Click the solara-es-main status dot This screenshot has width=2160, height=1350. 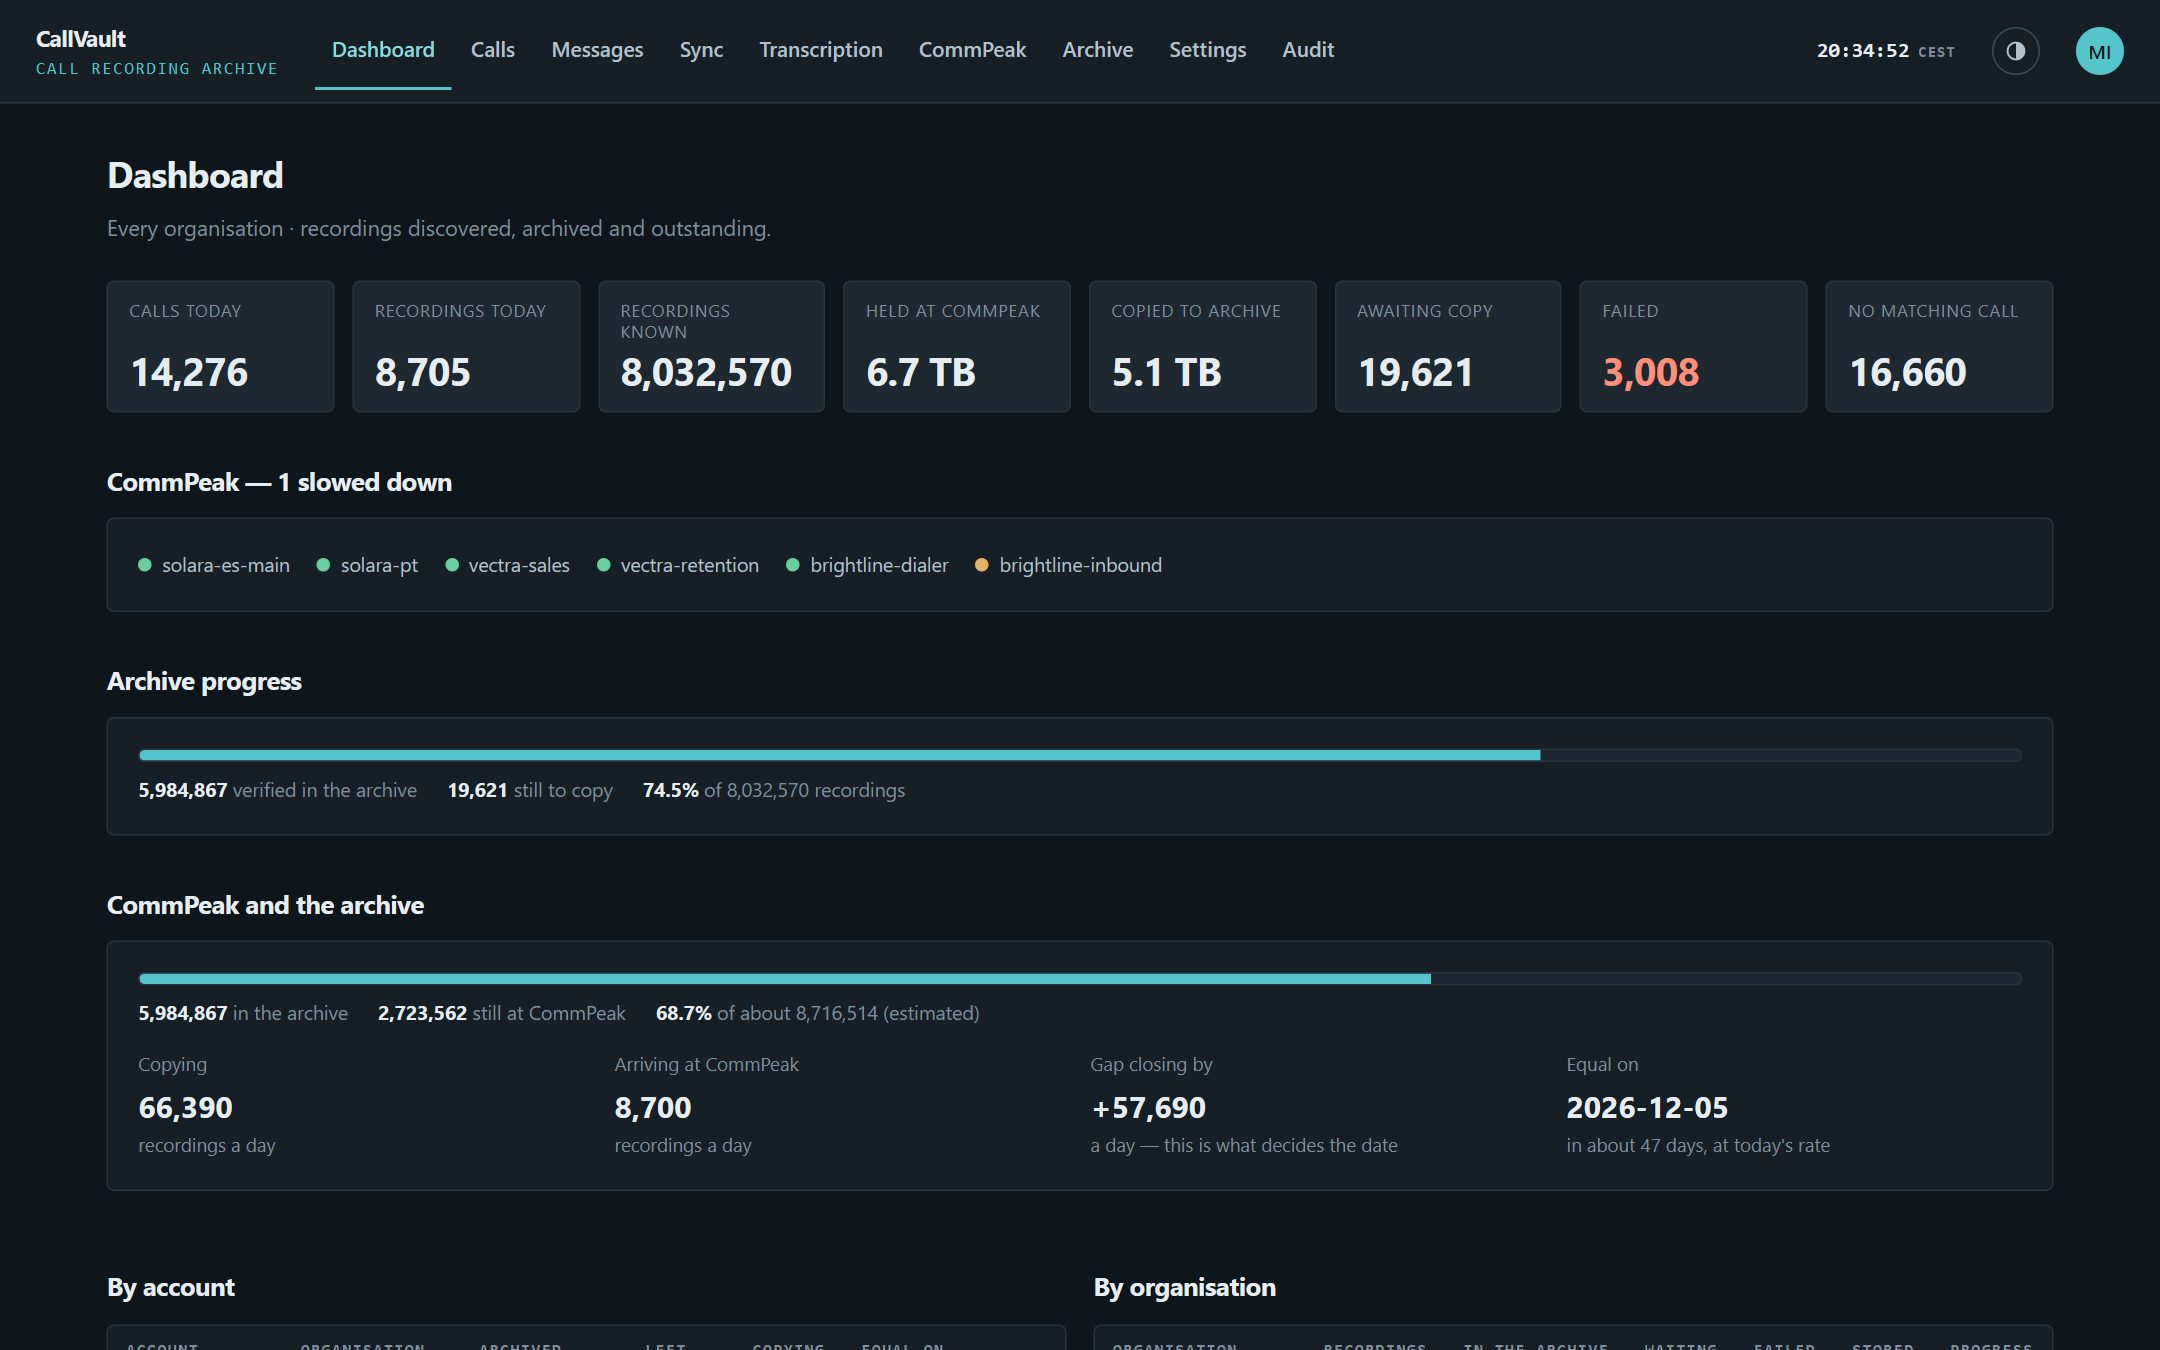[145, 565]
